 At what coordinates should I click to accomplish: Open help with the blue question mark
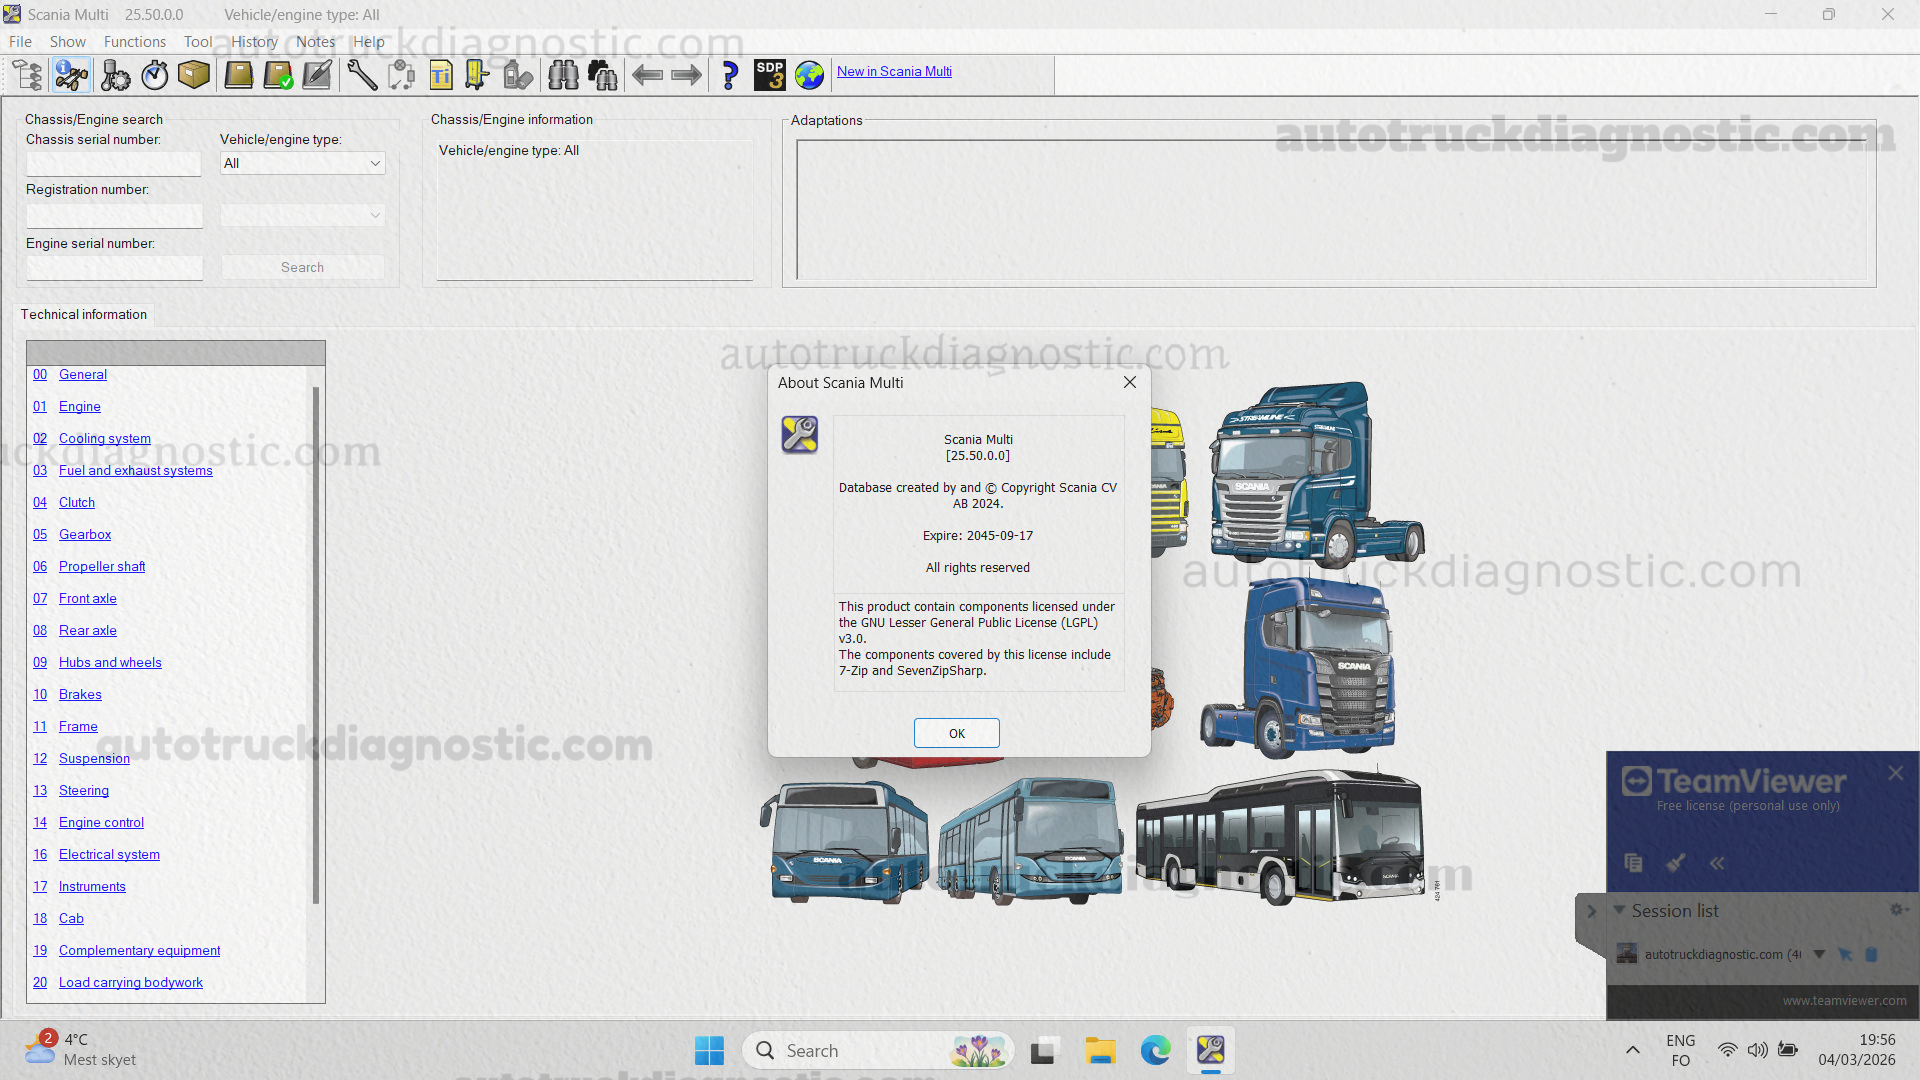(x=730, y=75)
